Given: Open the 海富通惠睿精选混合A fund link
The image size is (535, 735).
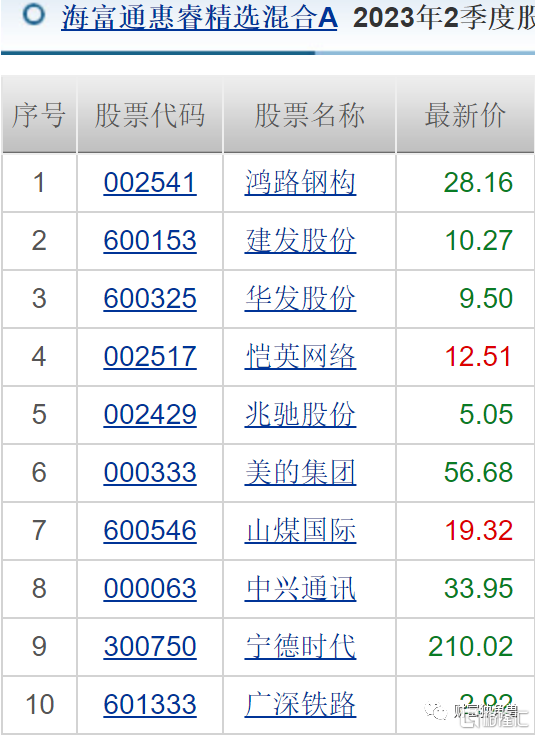Looking at the screenshot, I should click(x=199, y=18).
